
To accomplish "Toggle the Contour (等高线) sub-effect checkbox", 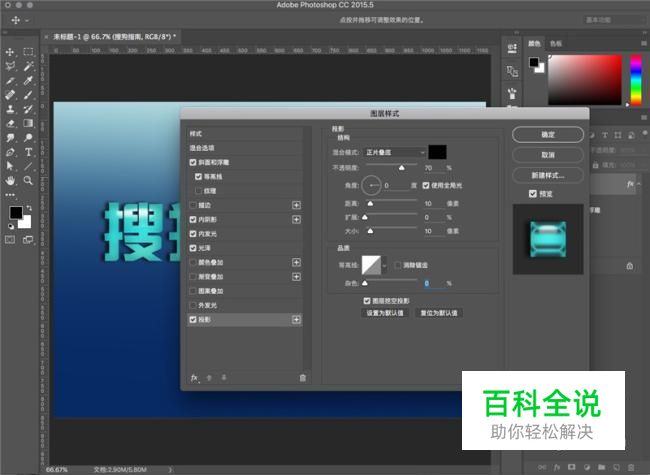I will point(198,177).
